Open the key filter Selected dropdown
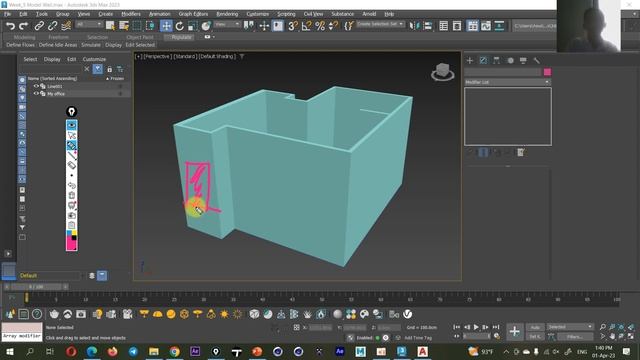This screenshot has height=360, width=640. [569, 327]
